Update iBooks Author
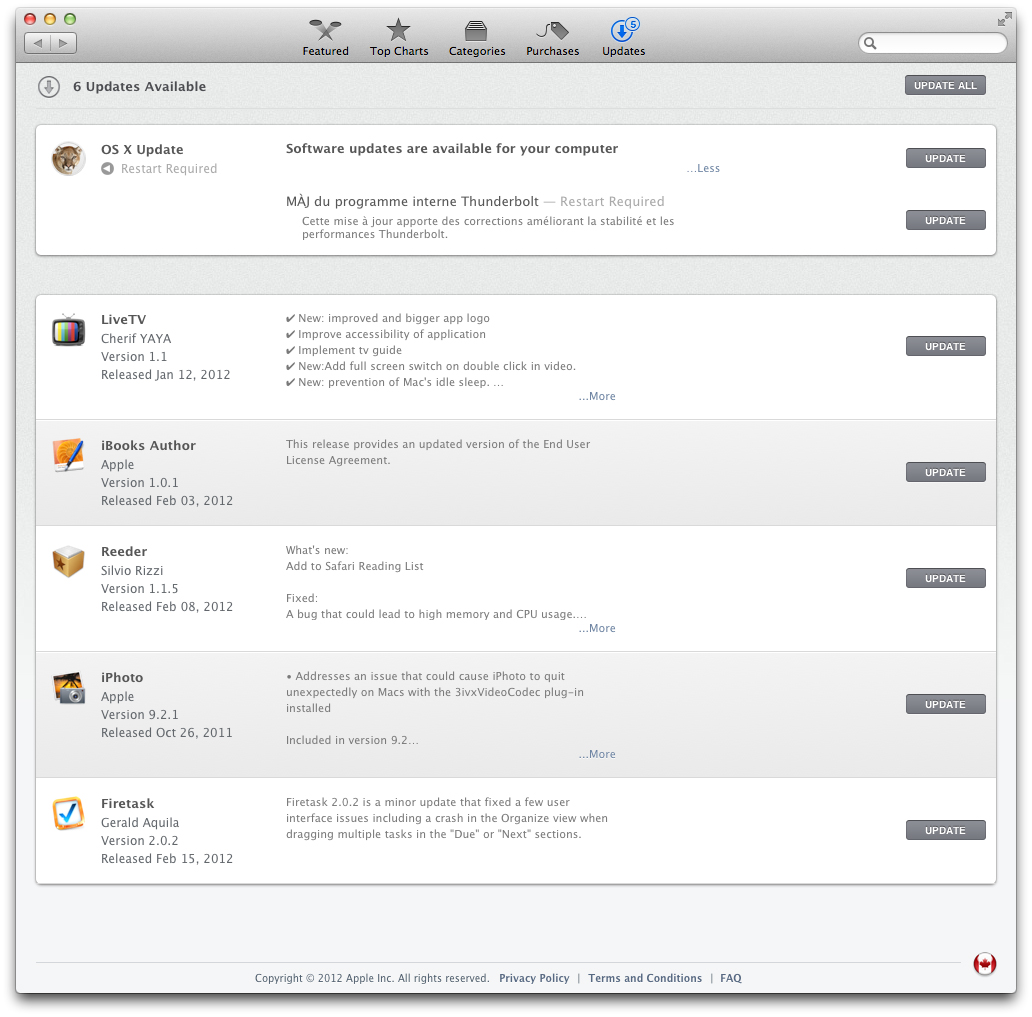The image size is (1032, 1017). (945, 473)
